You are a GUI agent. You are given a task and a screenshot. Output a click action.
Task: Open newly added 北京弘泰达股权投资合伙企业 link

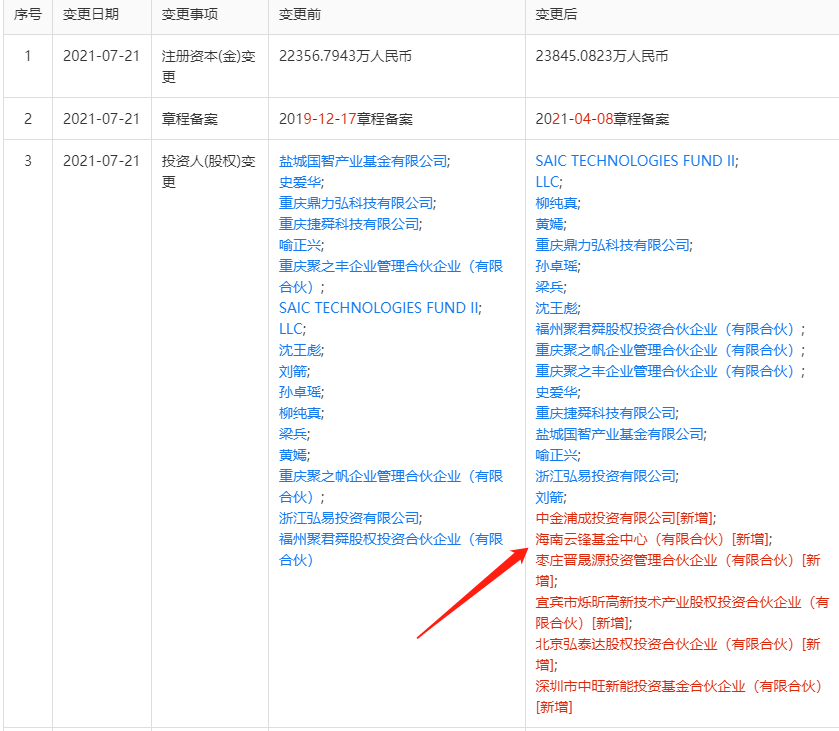pos(678,654)
